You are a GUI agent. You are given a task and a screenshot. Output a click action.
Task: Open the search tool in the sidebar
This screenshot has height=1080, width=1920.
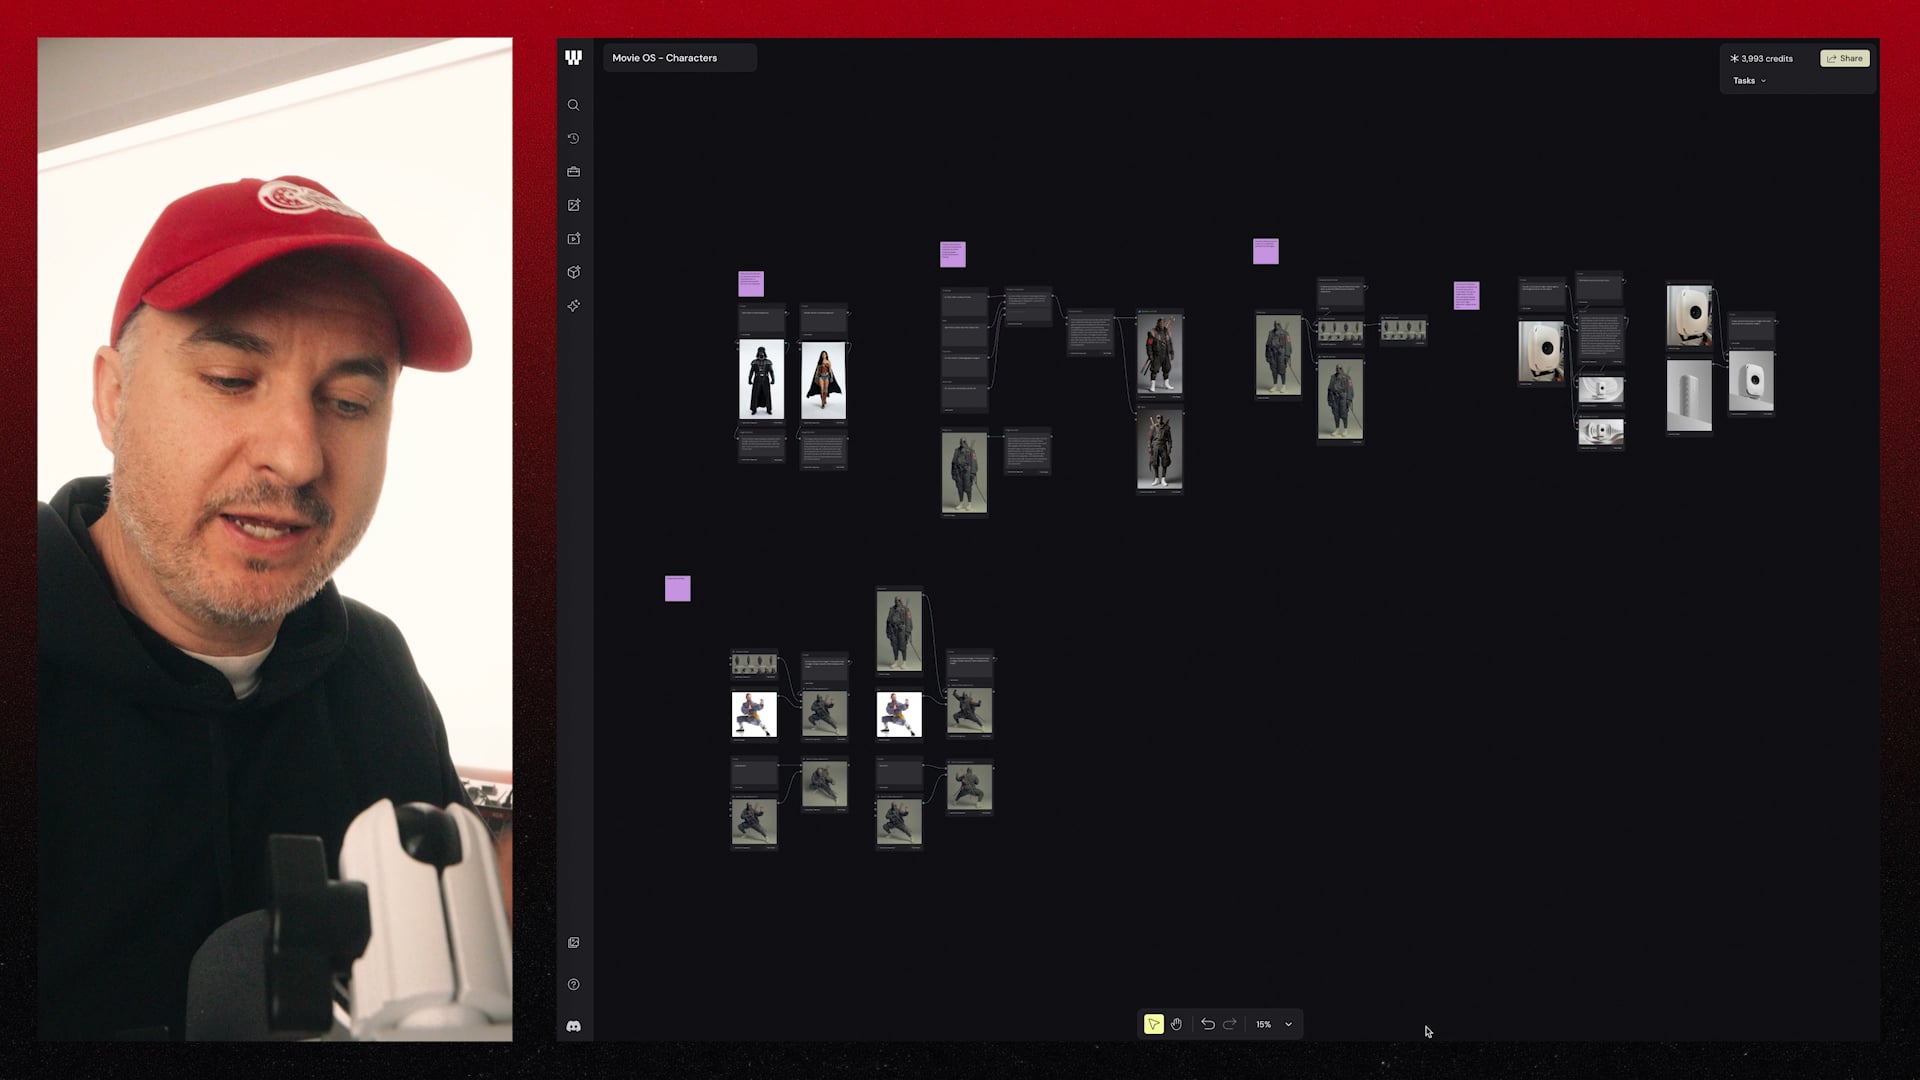pyautogui.click(x=573, y=105)
